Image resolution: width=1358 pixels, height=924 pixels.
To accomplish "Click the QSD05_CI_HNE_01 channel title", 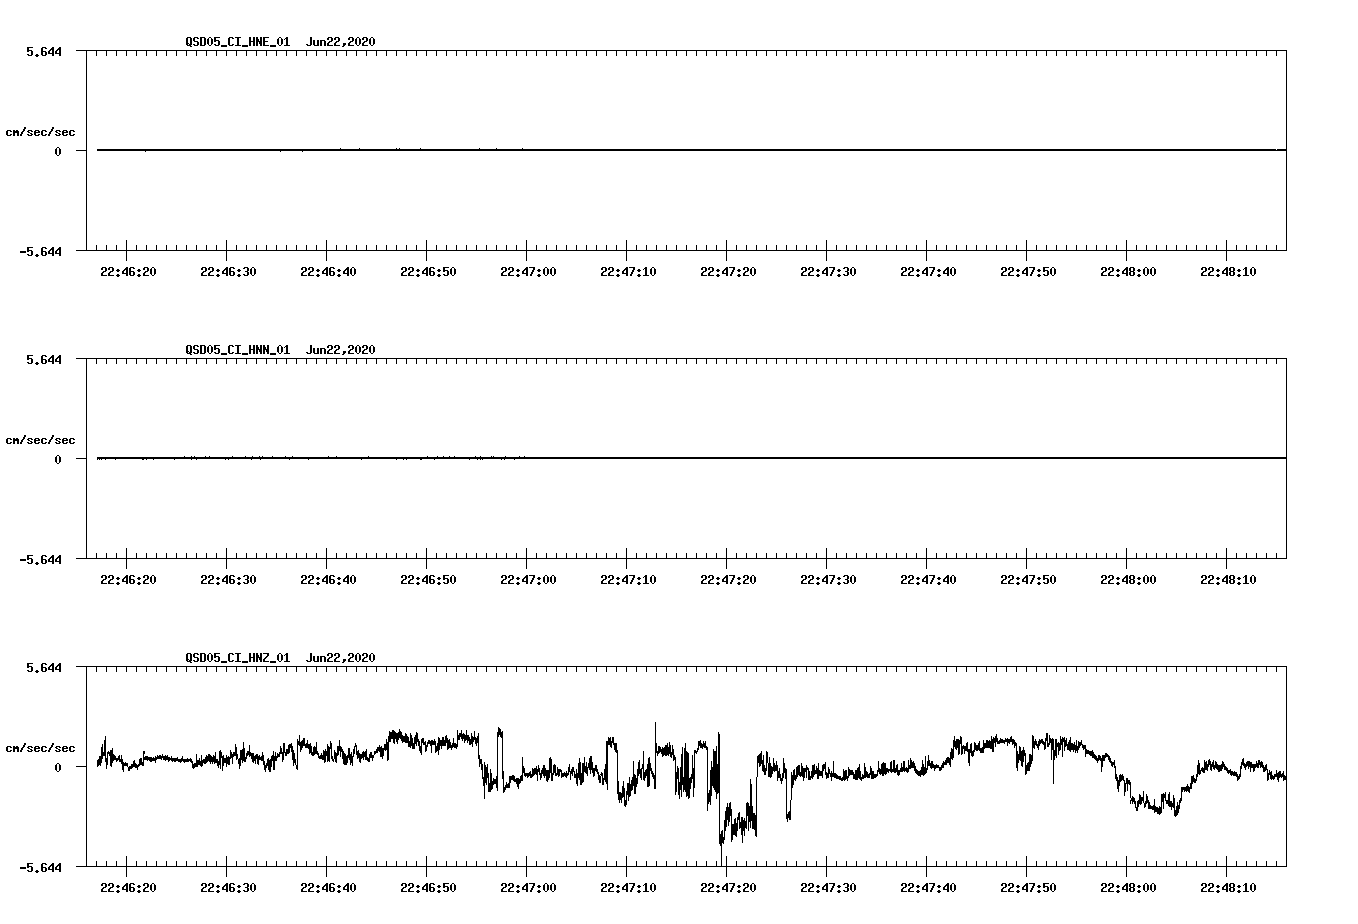I will click(238, 42).
